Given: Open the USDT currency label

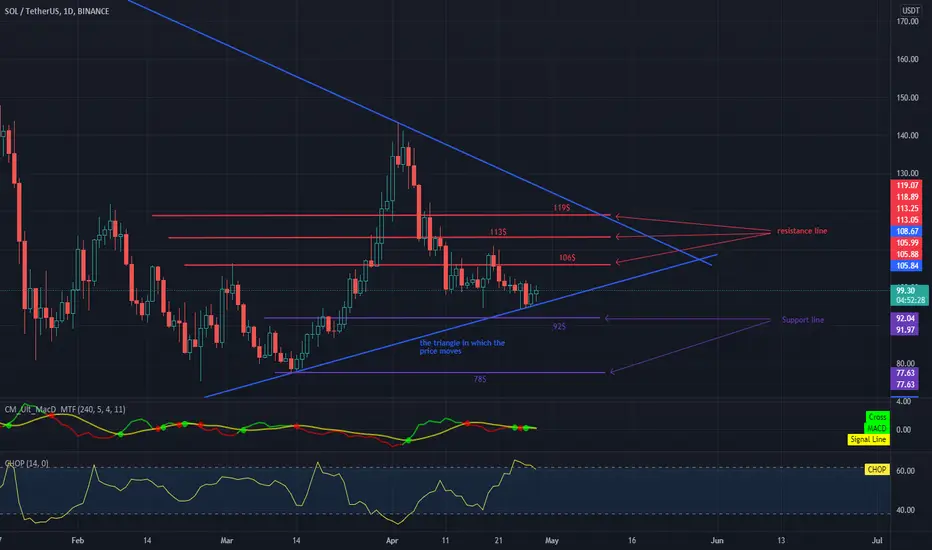Looking at the screenshot, I should point(910,11).
